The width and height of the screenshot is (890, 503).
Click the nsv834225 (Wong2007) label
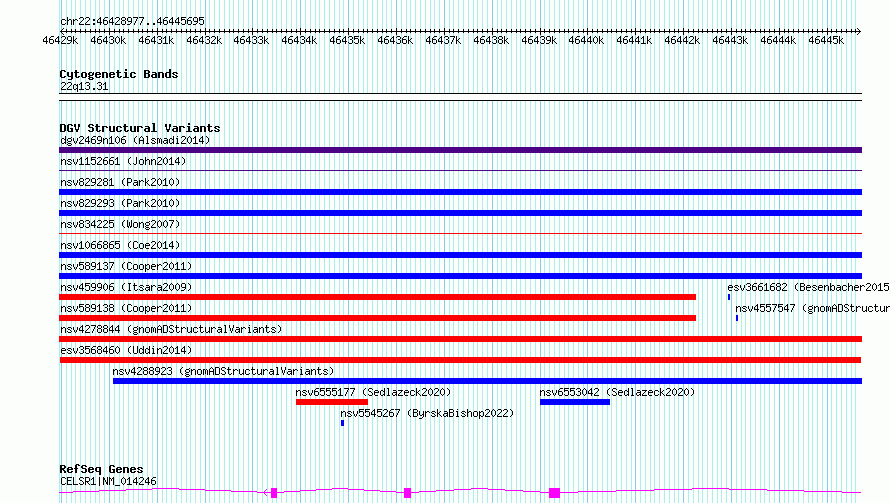[x=120, y=224]
